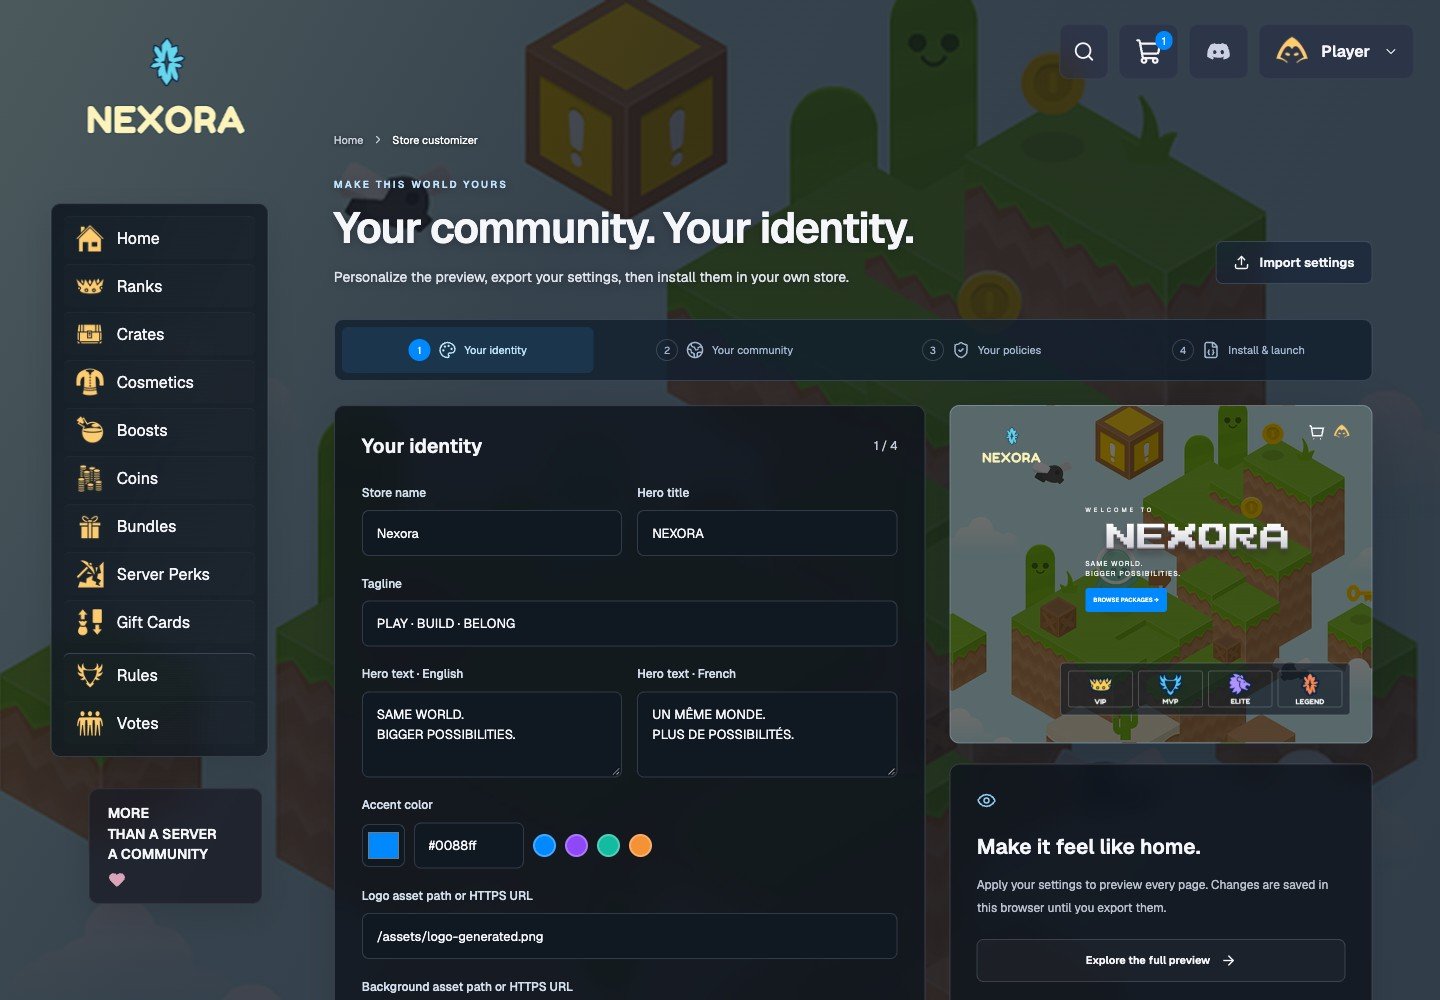Select the Install & launch step tab

pos(1239,350)
